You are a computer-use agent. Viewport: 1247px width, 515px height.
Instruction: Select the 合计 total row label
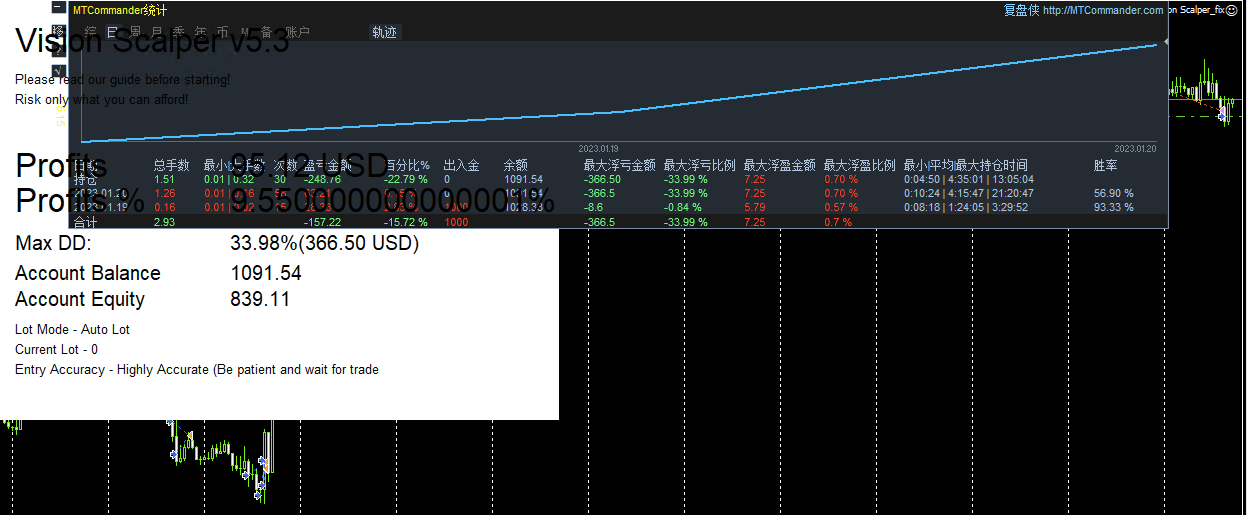[85, 222]
